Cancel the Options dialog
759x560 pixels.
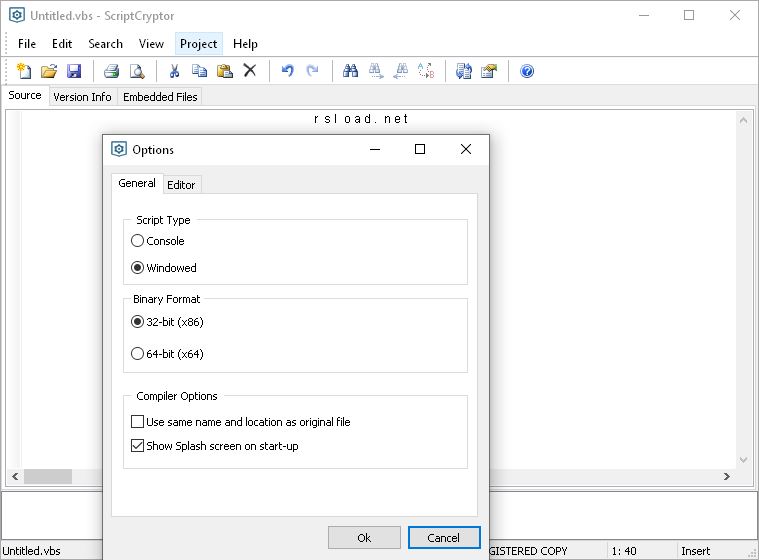click(444, 538)
